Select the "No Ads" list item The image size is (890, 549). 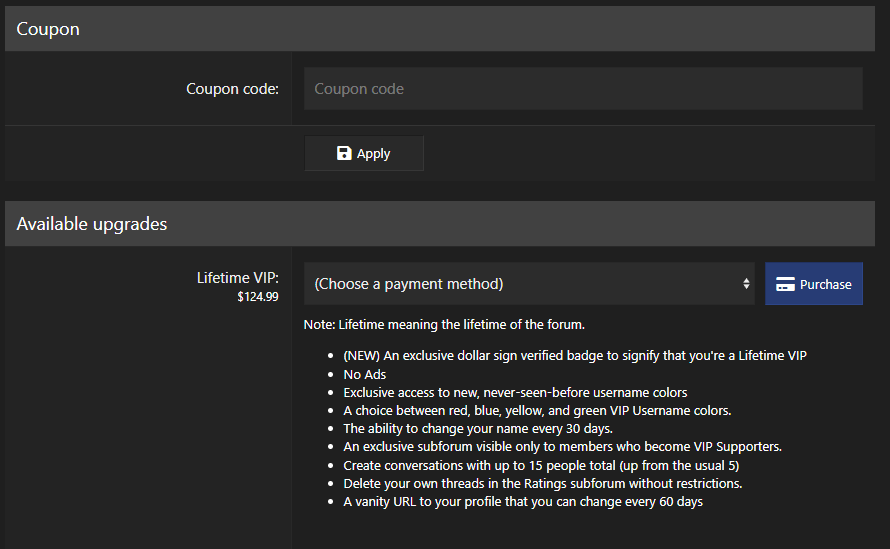(x=364, y=374)
